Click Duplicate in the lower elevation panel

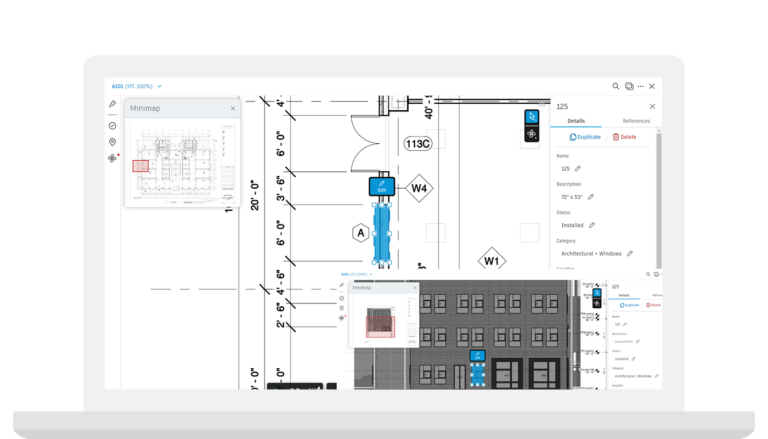tap(629, 305)
